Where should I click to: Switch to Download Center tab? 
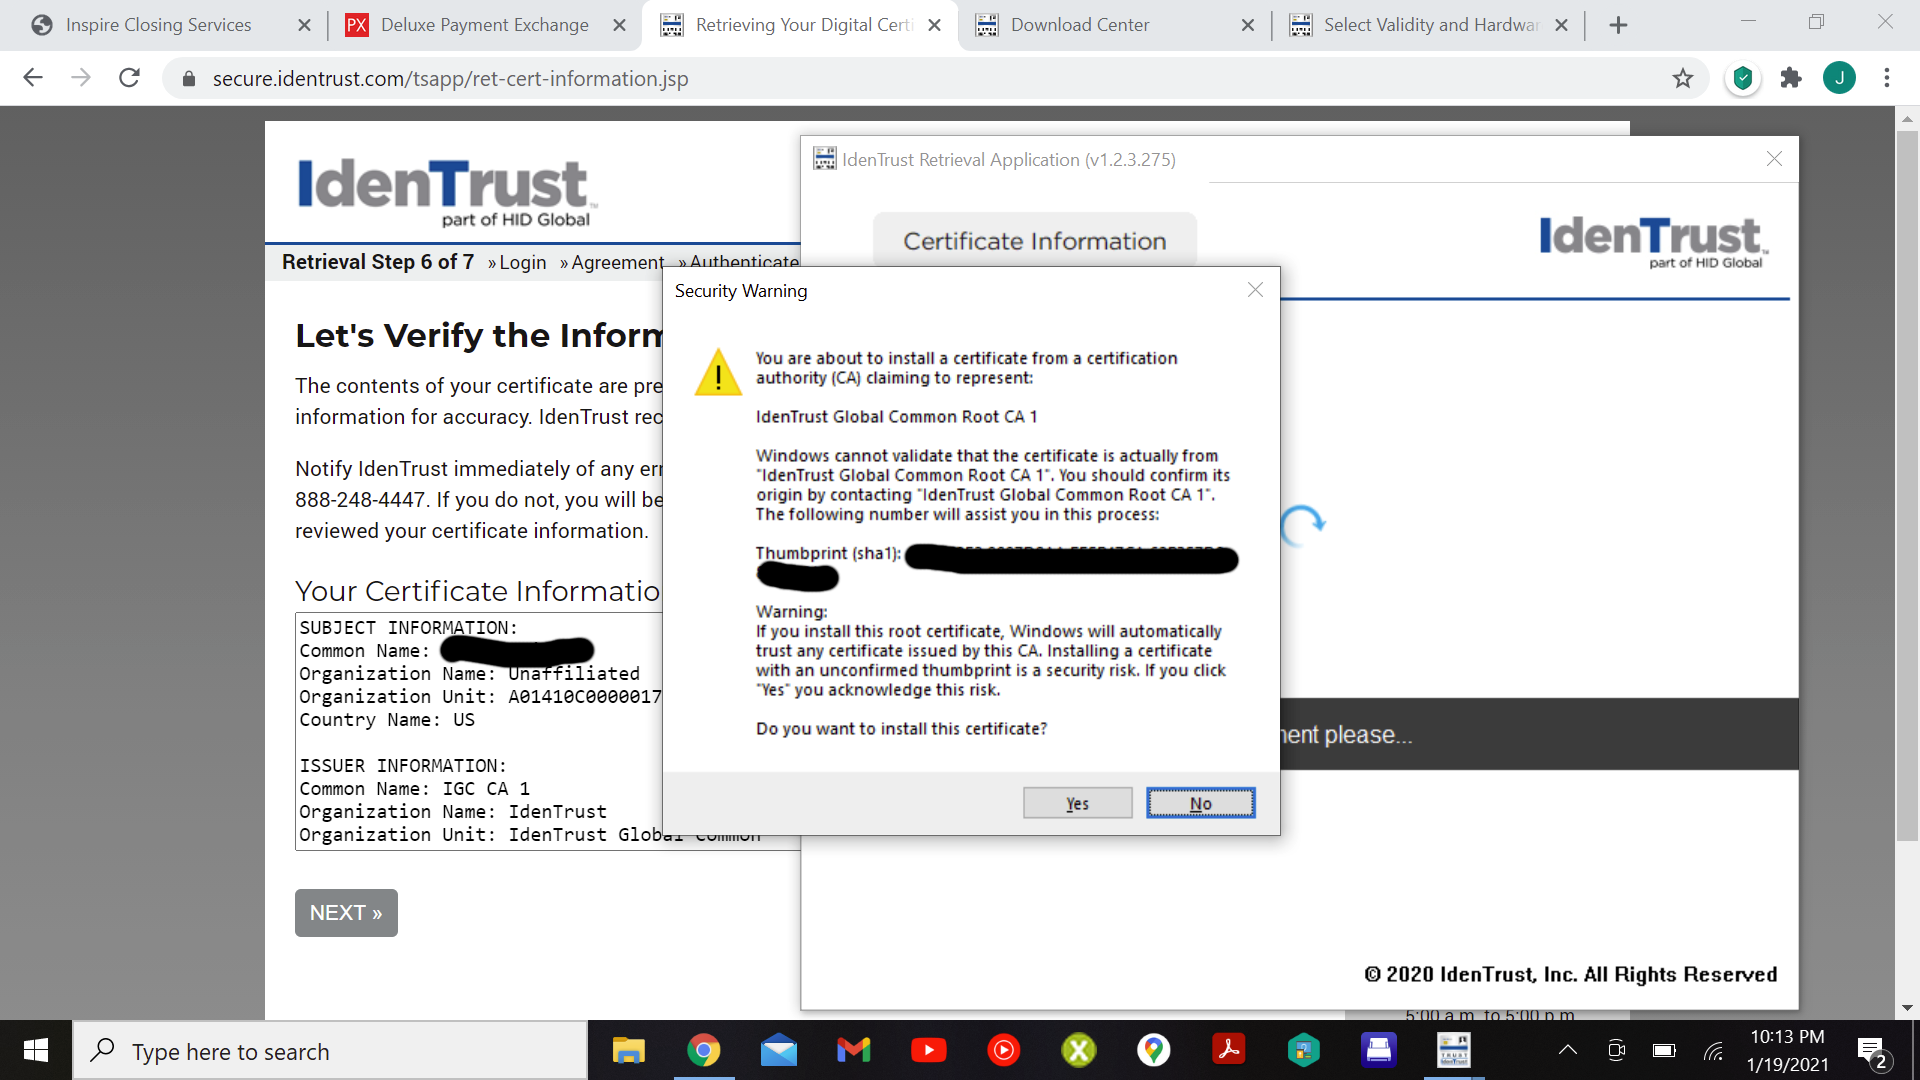1080,25
